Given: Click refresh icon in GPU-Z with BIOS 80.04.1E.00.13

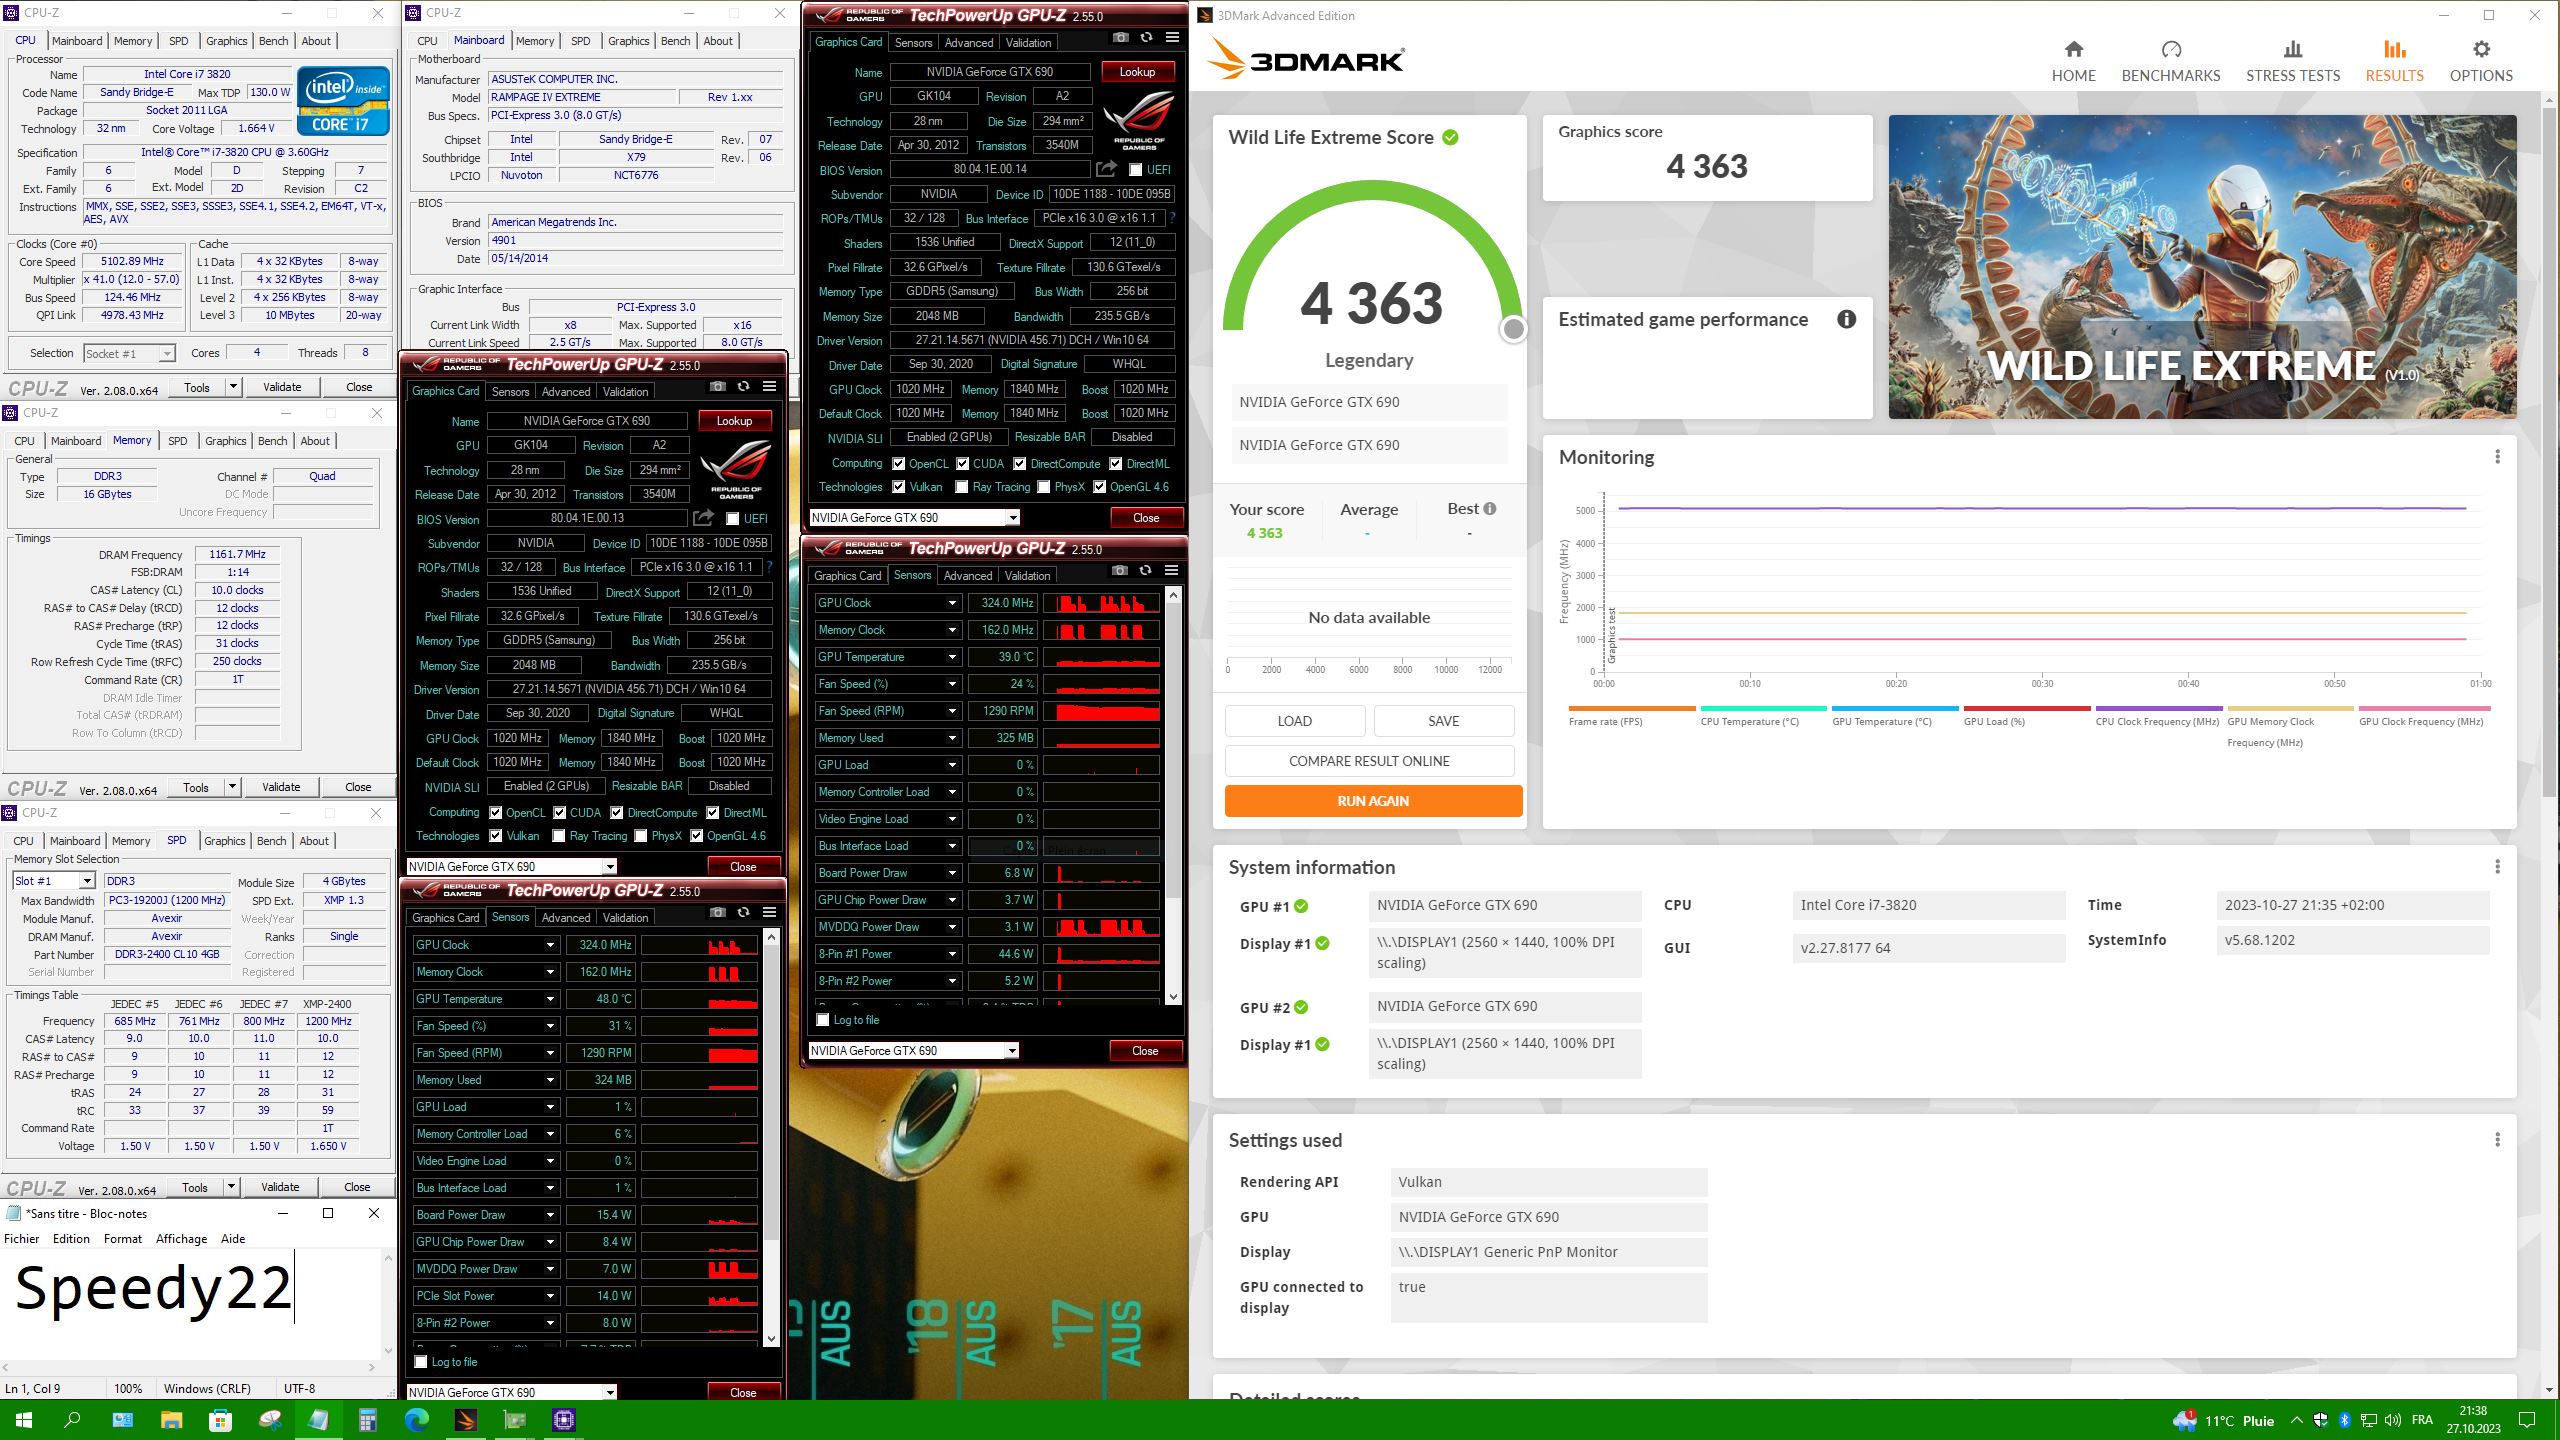Looking at the screenshot, I should pos(743,387).
